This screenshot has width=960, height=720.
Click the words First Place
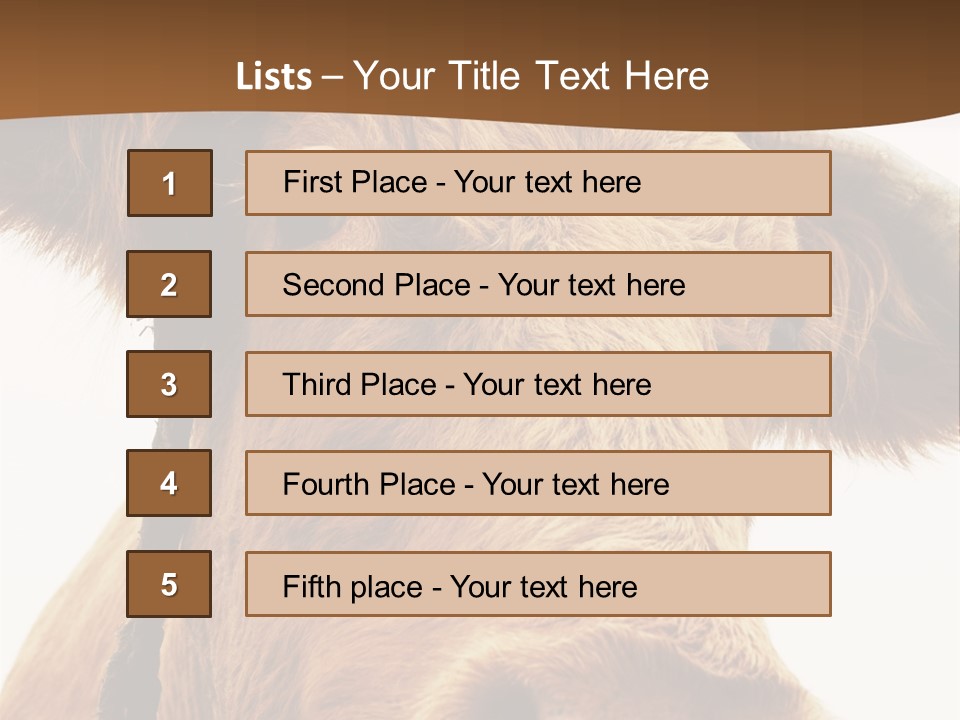(354, 182)
